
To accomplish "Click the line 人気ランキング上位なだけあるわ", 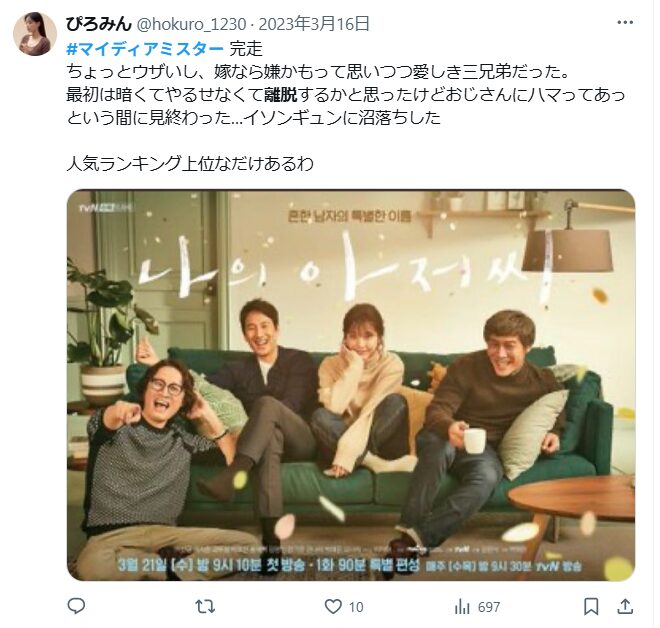I will 190,163.
